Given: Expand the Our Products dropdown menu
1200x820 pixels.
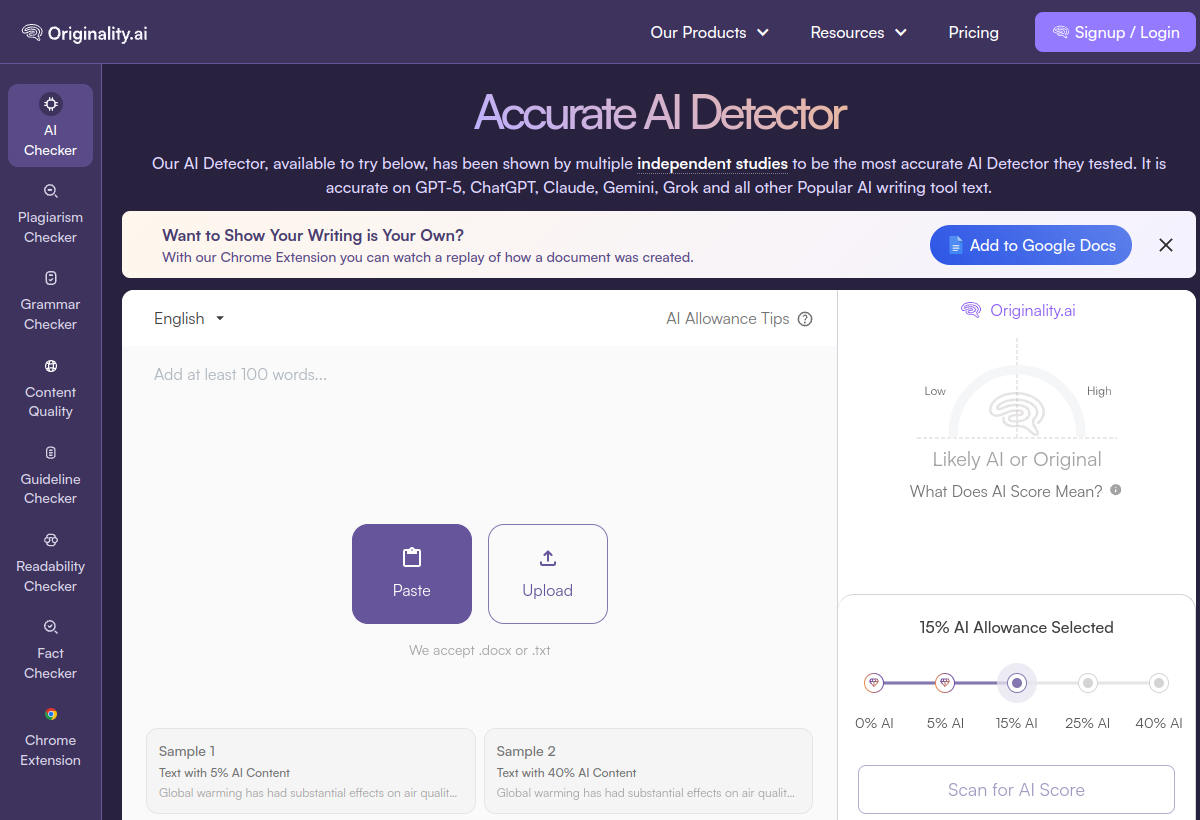Looking at the screenshot, I should pos(710,32).
